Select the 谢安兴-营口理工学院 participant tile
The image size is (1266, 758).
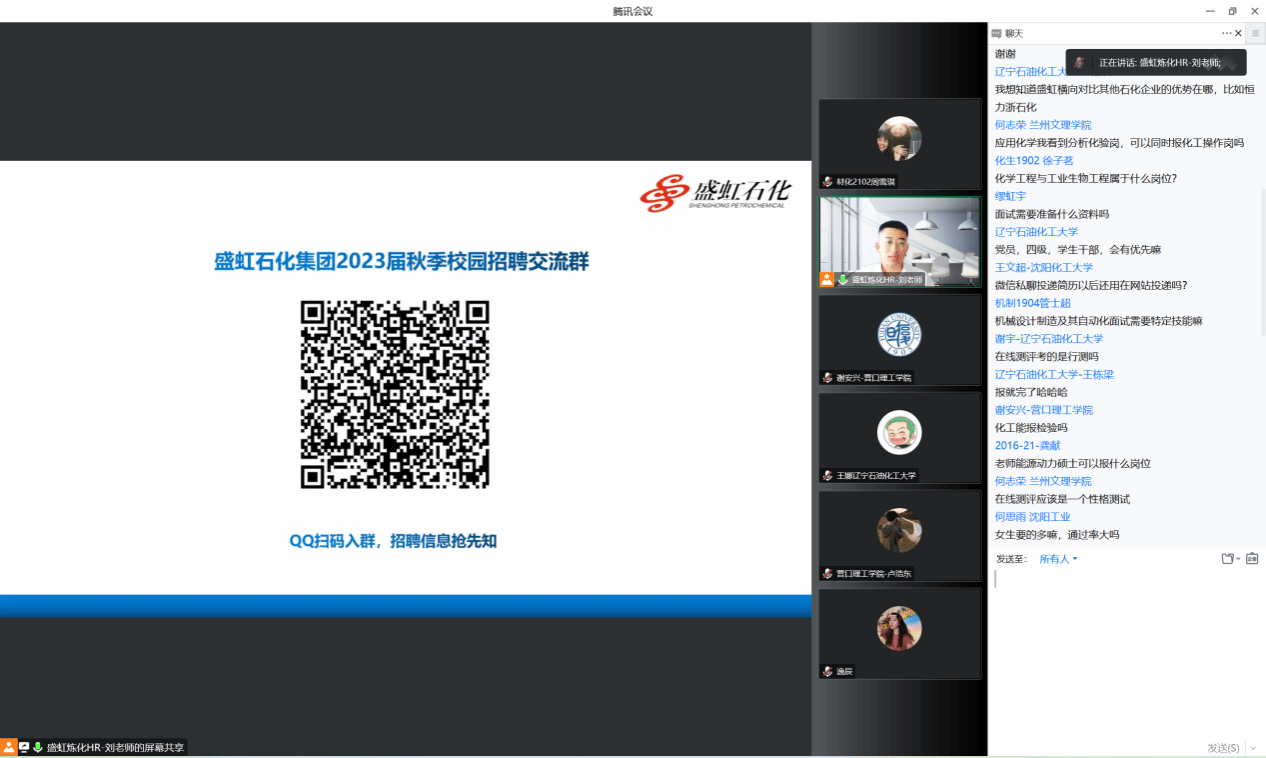pos(900,340)
